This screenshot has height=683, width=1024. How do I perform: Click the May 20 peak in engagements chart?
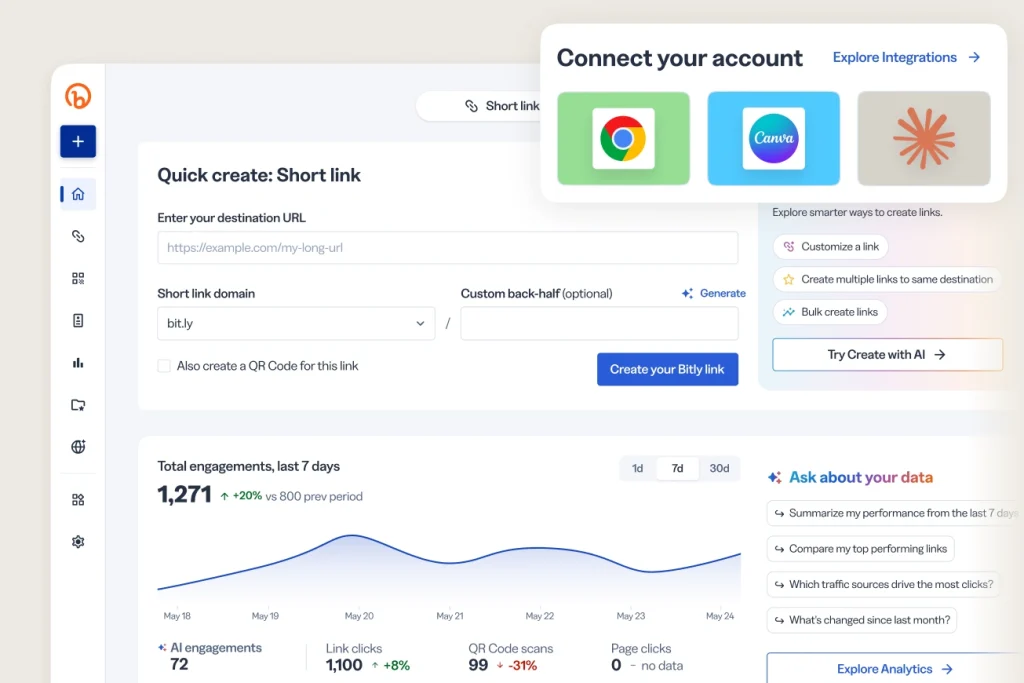352,535
